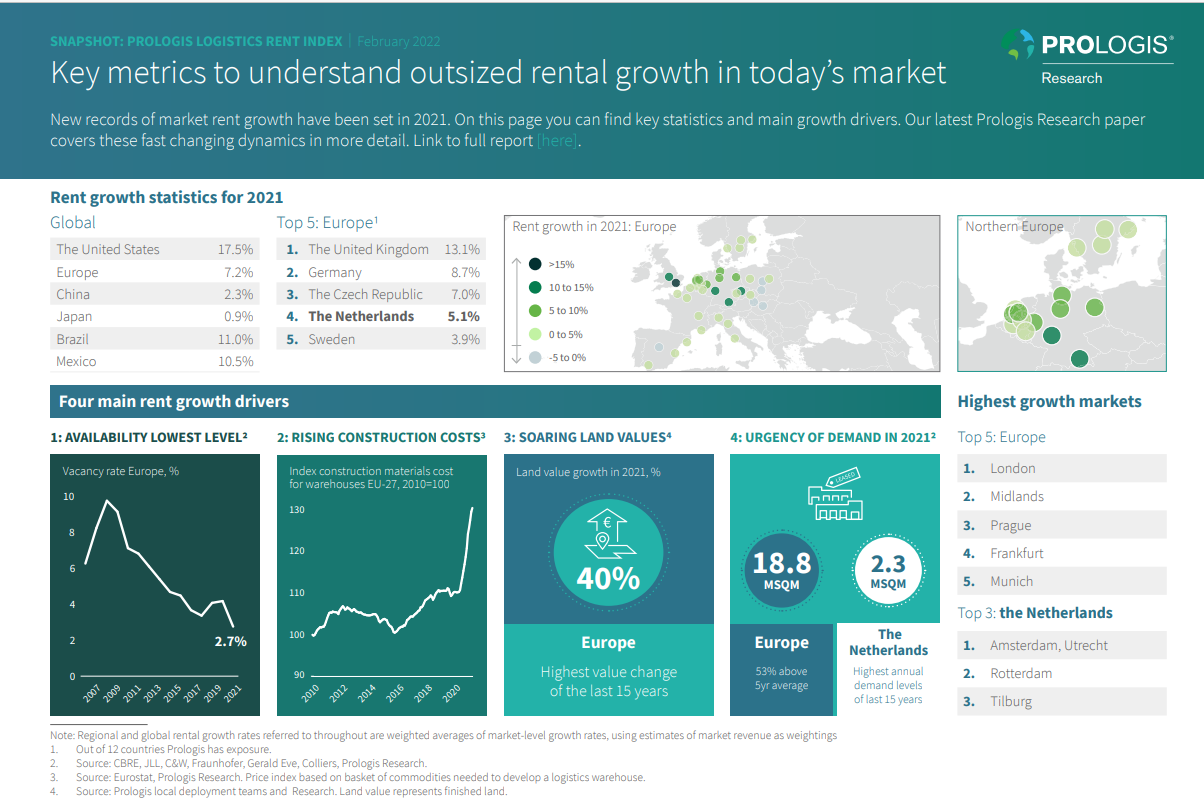Image resolution: width=1204 pixels, height=802 pixels.
Task: Click Highest annual demand levels text
Action: [888, 685]
